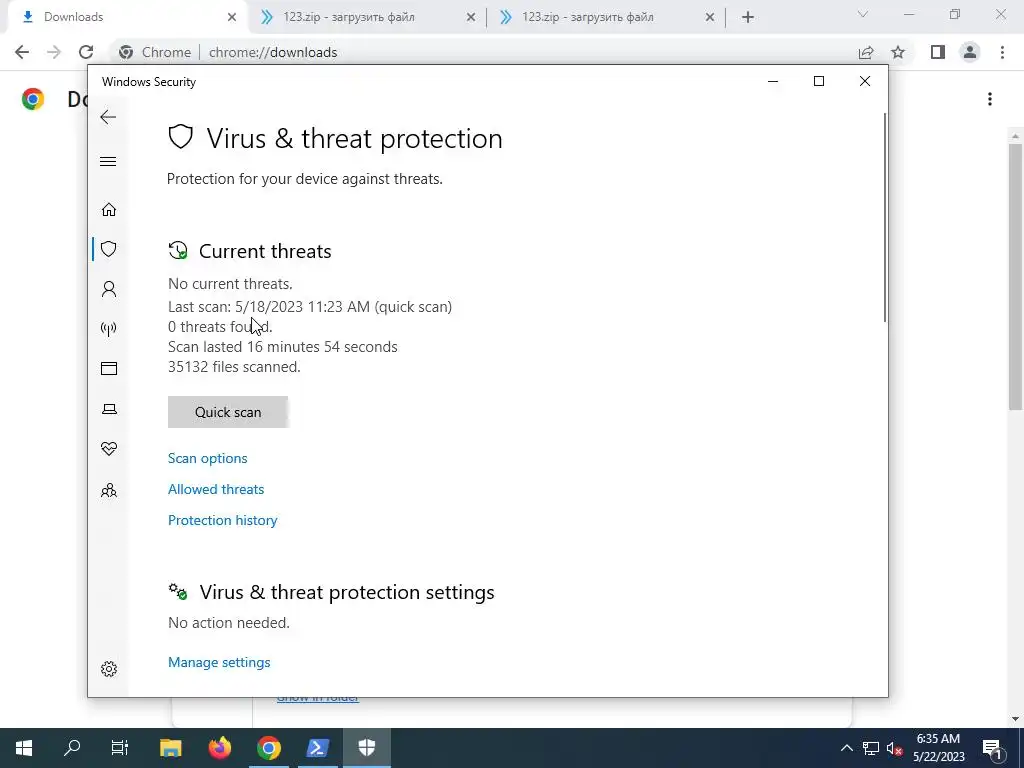The width and height of the screenshot is (1024, 768).
Task: Open Scan options link
Action: click(x=208, y=458)
